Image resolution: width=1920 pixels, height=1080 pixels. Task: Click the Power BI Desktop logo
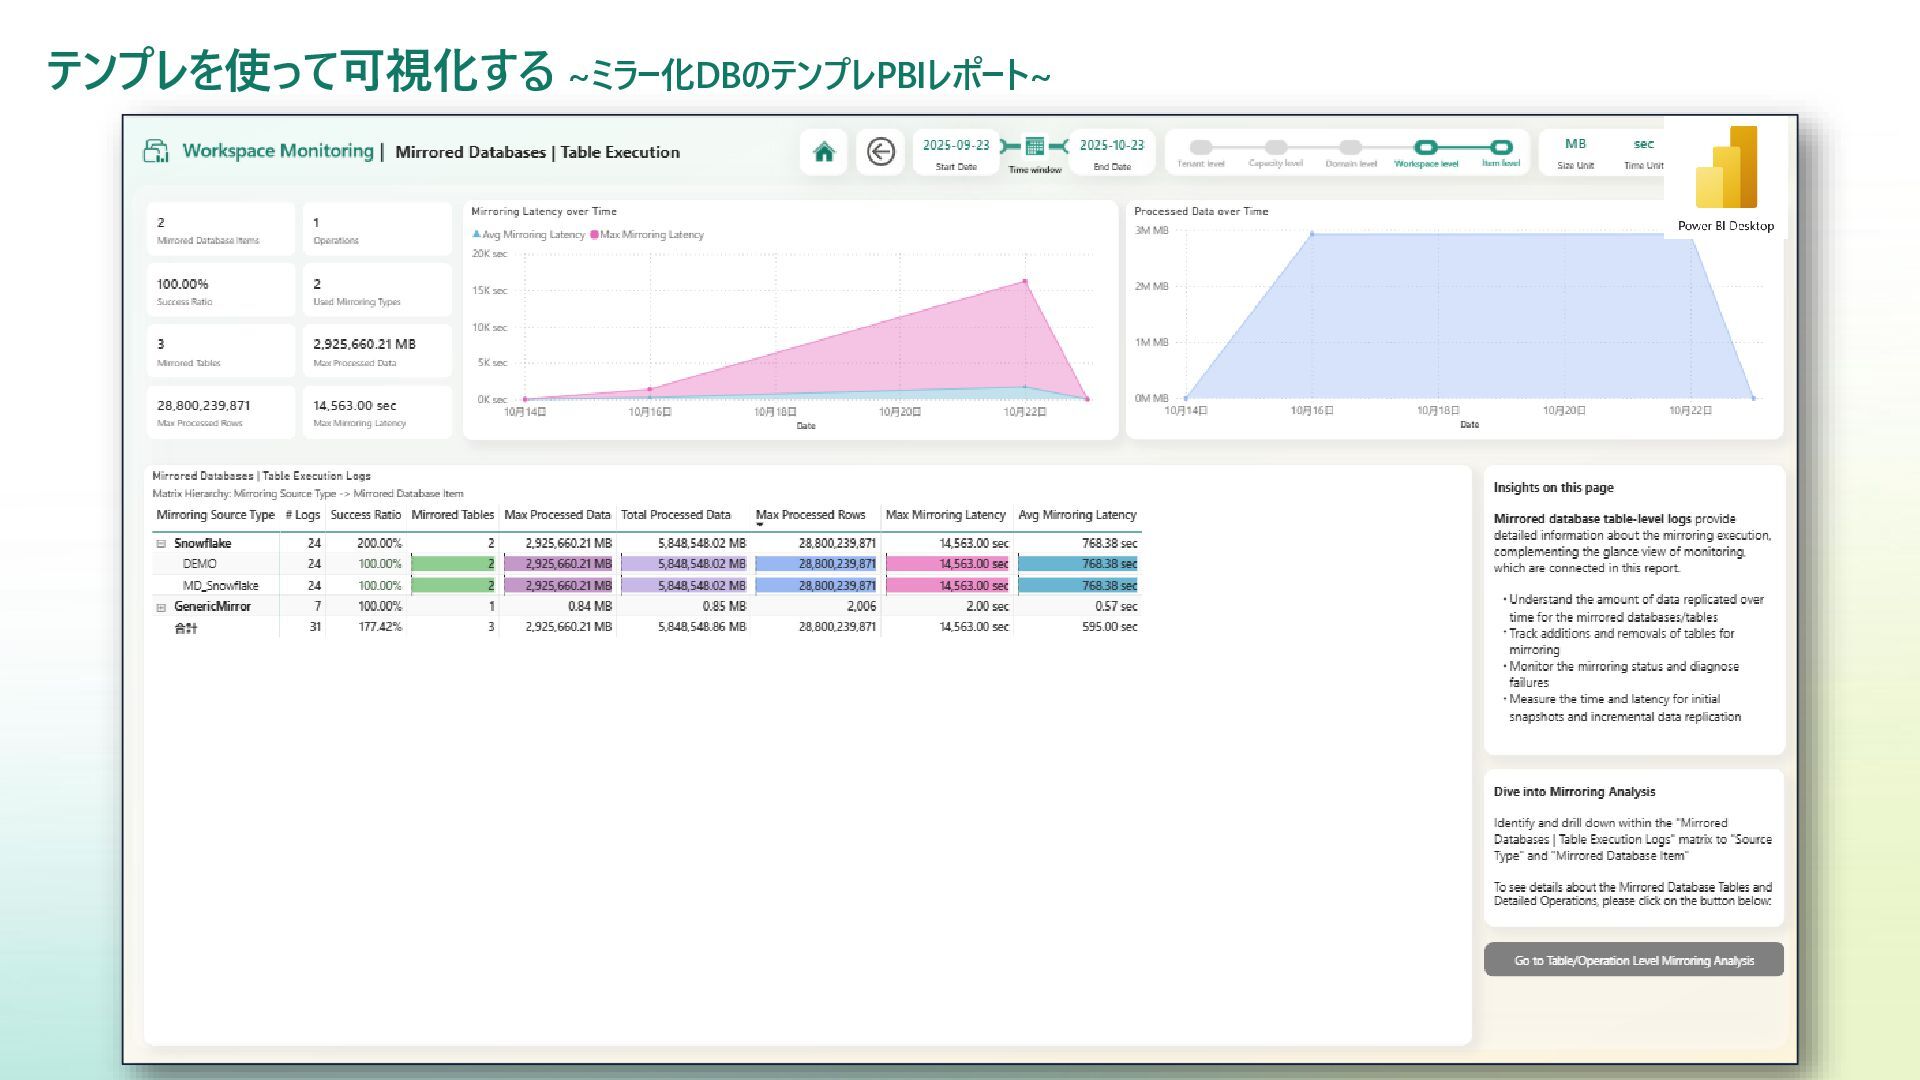click(1726, 168)
